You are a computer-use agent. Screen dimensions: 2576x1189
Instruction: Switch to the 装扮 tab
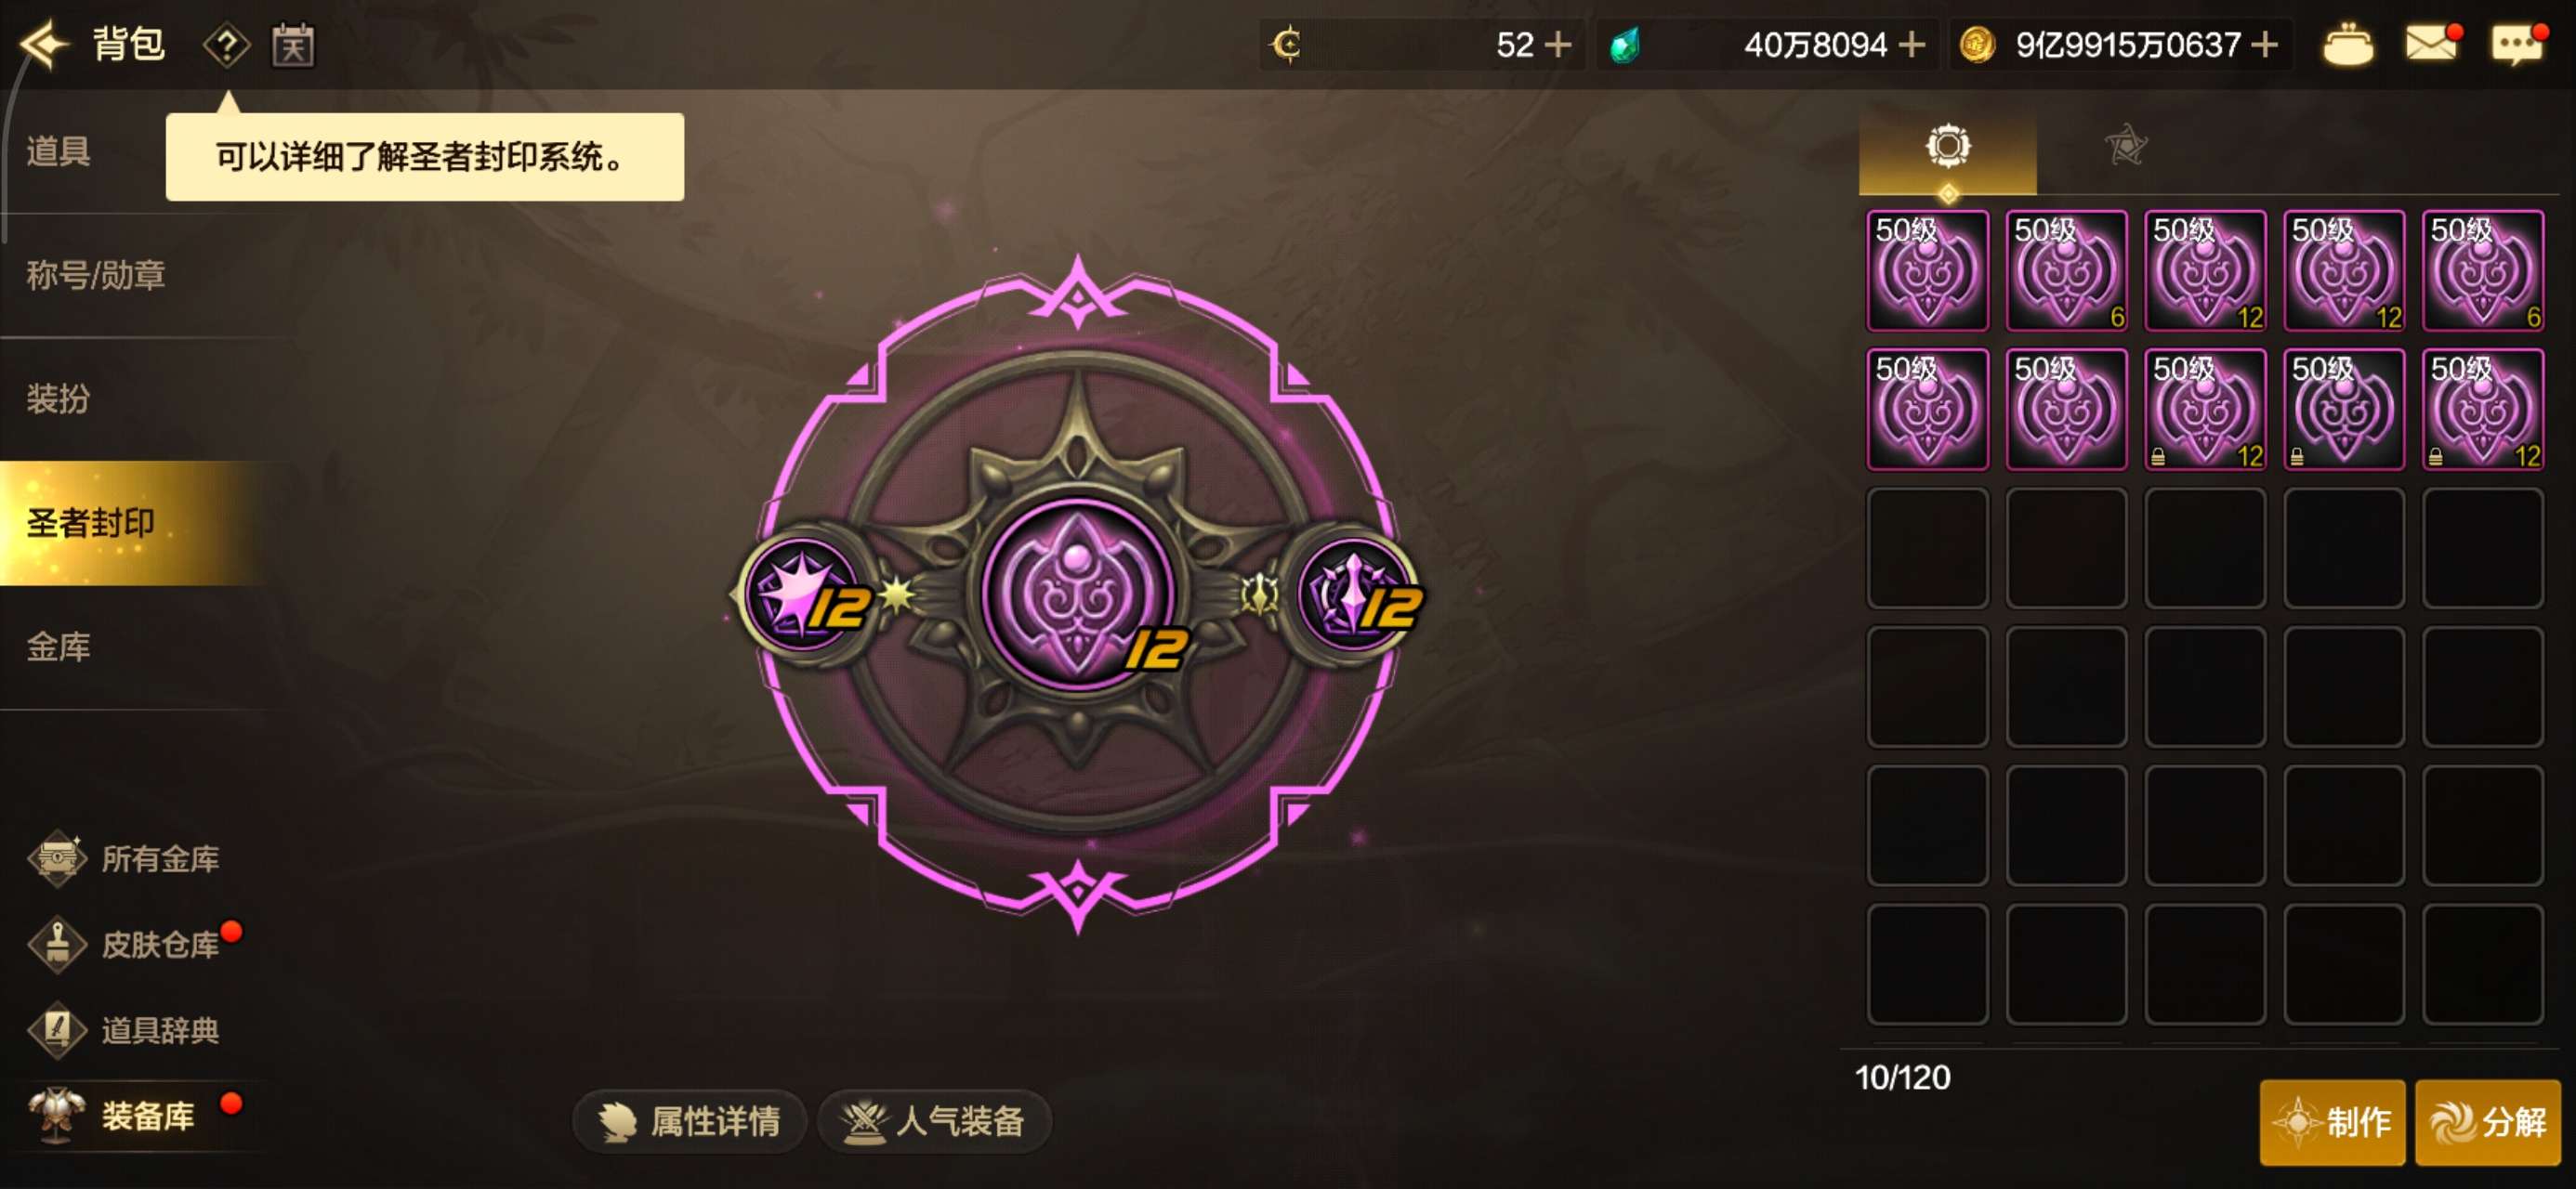tap(58, 398)
